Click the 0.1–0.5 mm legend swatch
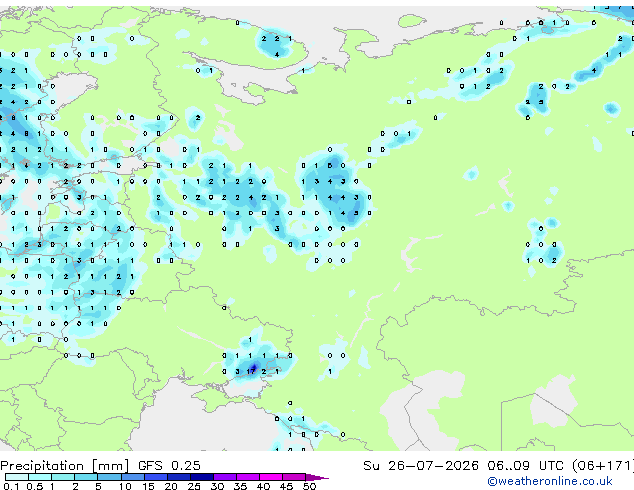The width and height of the screenshot is (634, 490). (x=17, y=477)
